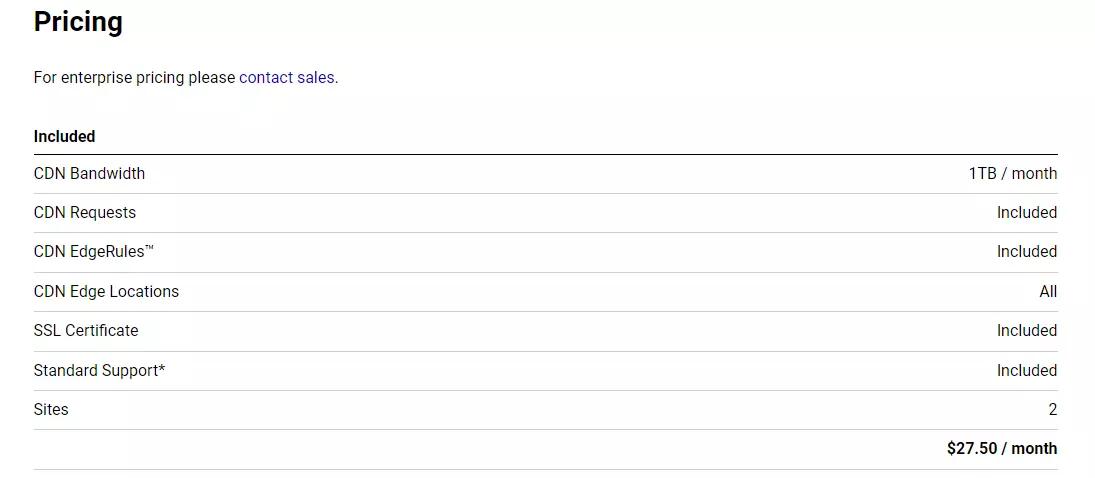
Task: Click Included value for CDN Requests
Action: coord(1027,212)
